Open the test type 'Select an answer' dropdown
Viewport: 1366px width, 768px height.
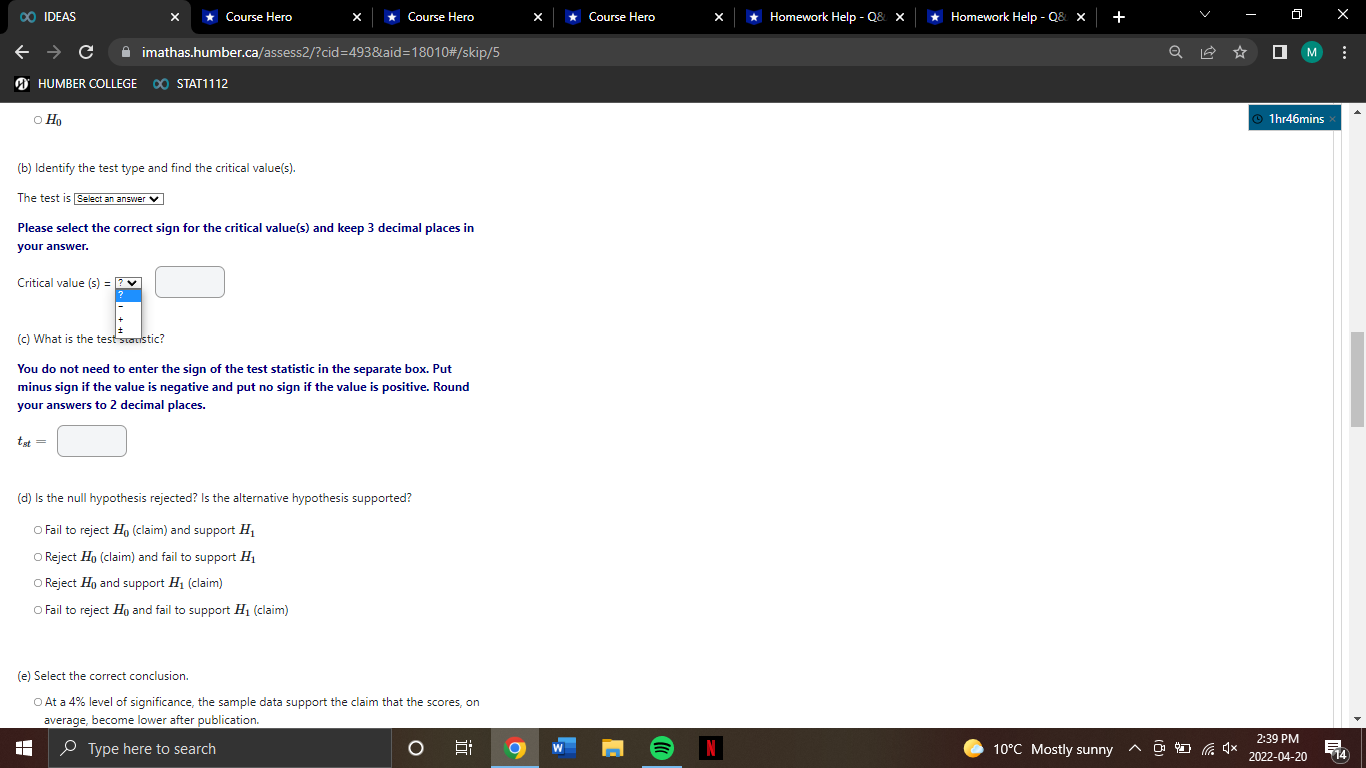coord(119,199)
